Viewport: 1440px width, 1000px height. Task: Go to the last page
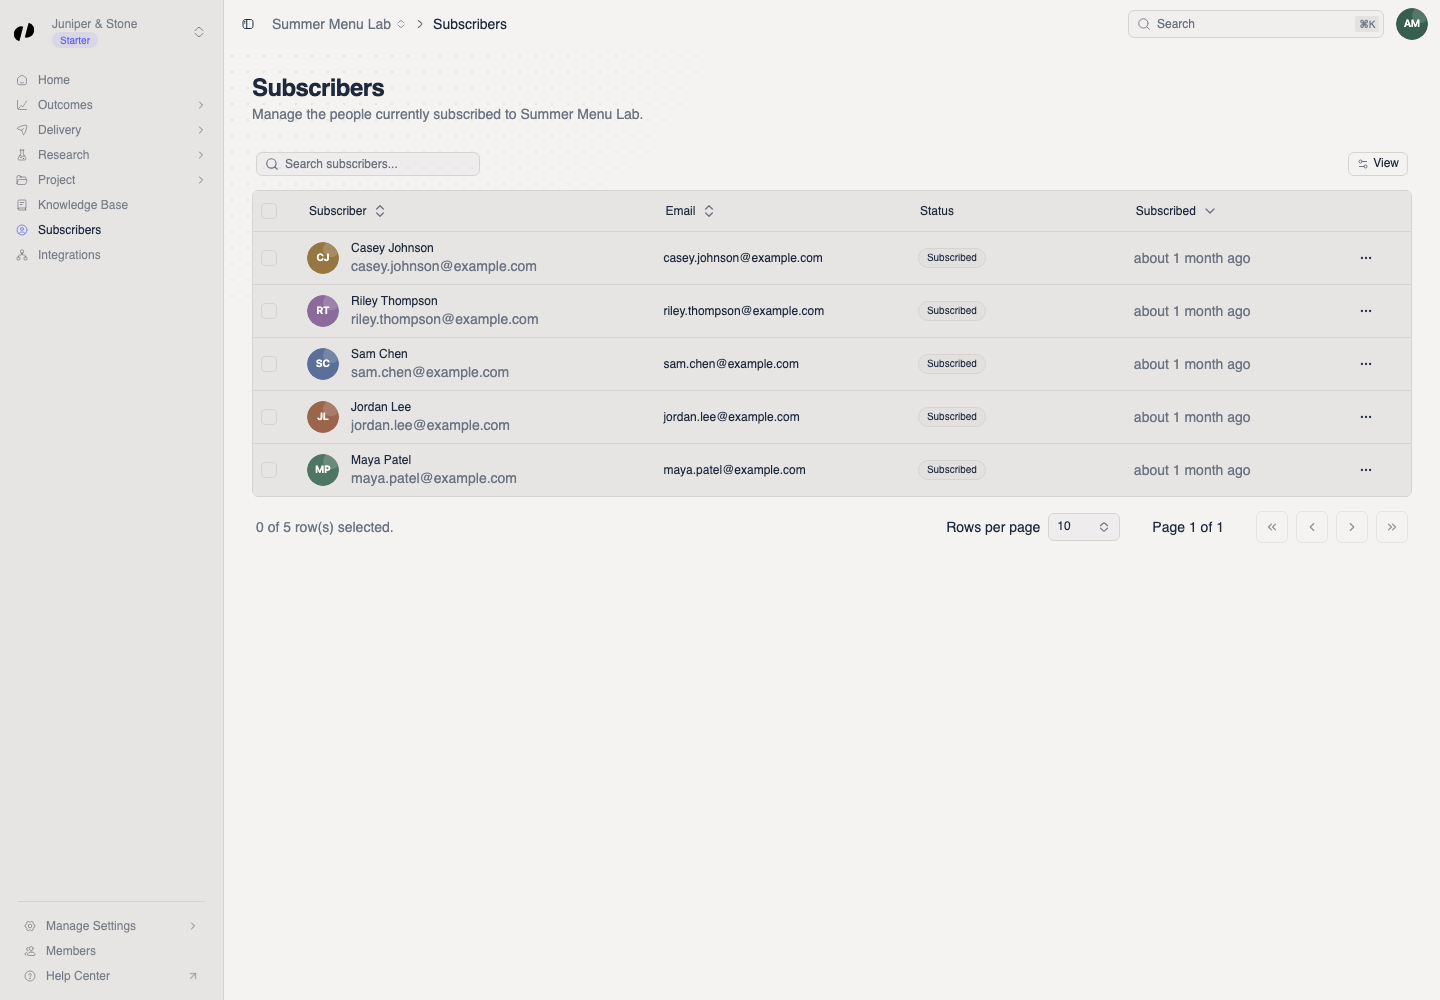click(1392, 527)
